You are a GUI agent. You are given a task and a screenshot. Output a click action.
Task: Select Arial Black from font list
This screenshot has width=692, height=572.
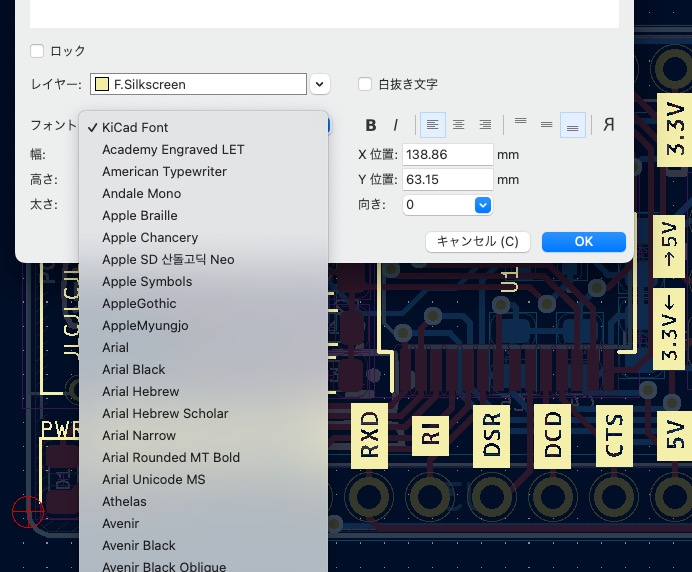(134, 369)
